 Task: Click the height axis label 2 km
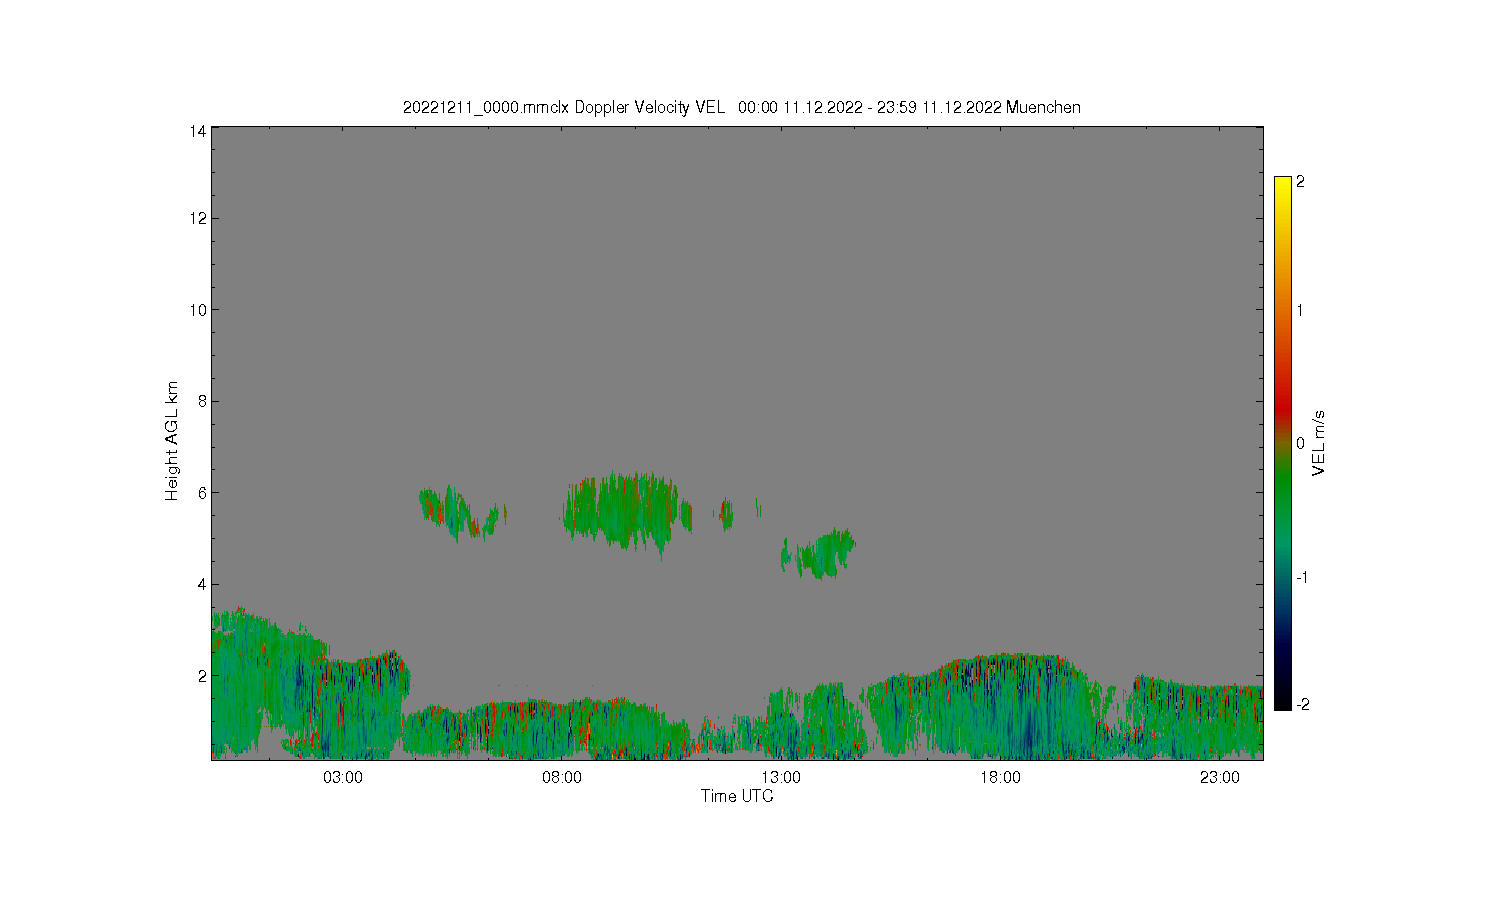coord(202,676)
